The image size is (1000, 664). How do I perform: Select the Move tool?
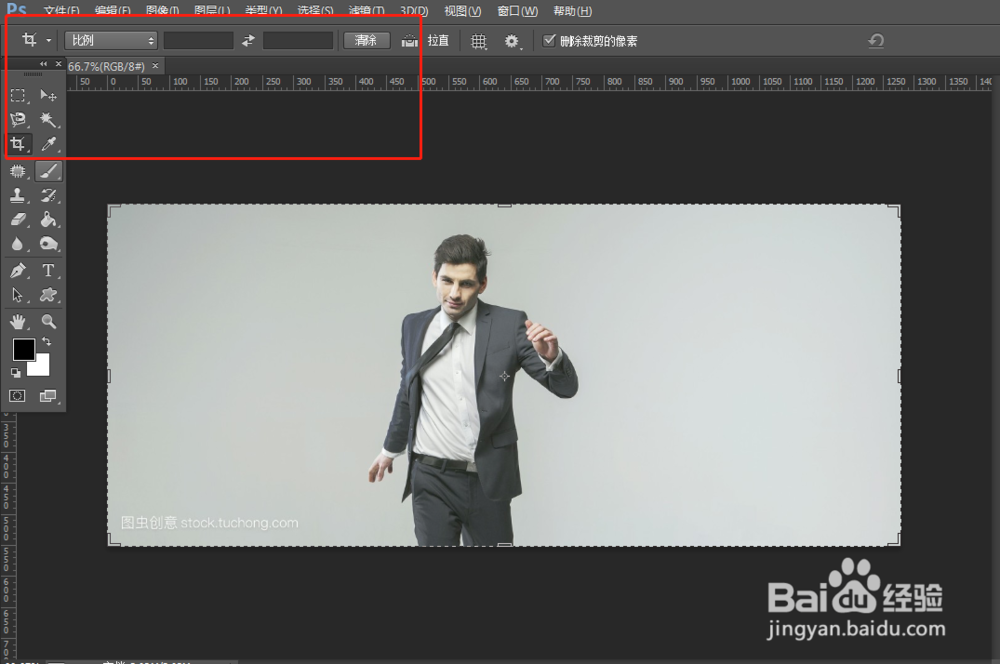pyautogui.click(x=48, y=96)
